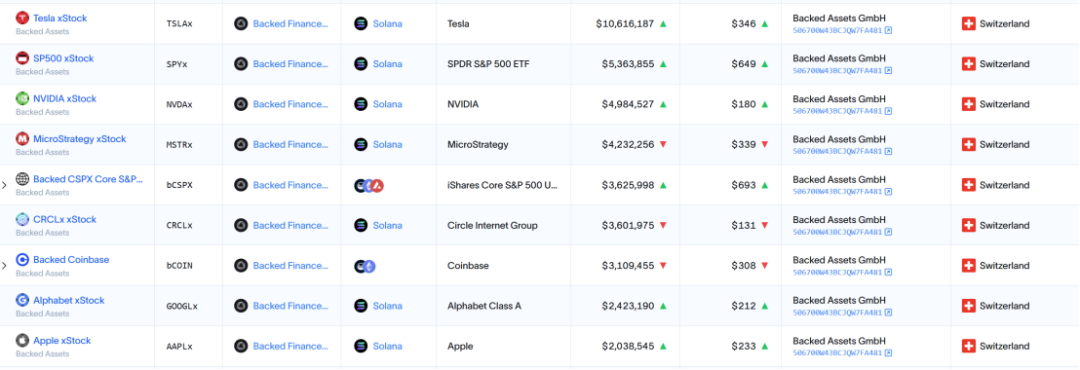The width and height of the screenshot is (1080, 370).
Task: Expand the Backed Coinbase row
Action: pos(4,266)
